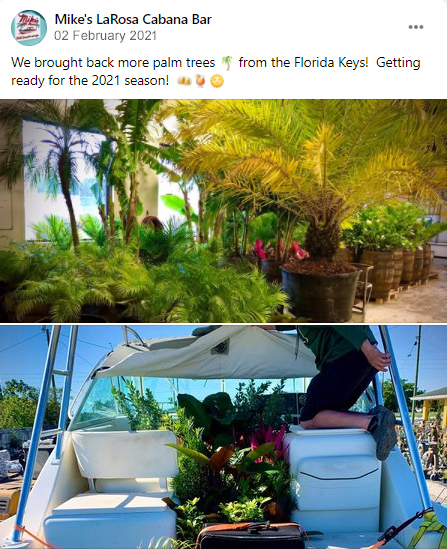Click the clinking beer mugs emoji
Image resolution: width=447 pixels, height=549 pixels.
click(184, 81)
